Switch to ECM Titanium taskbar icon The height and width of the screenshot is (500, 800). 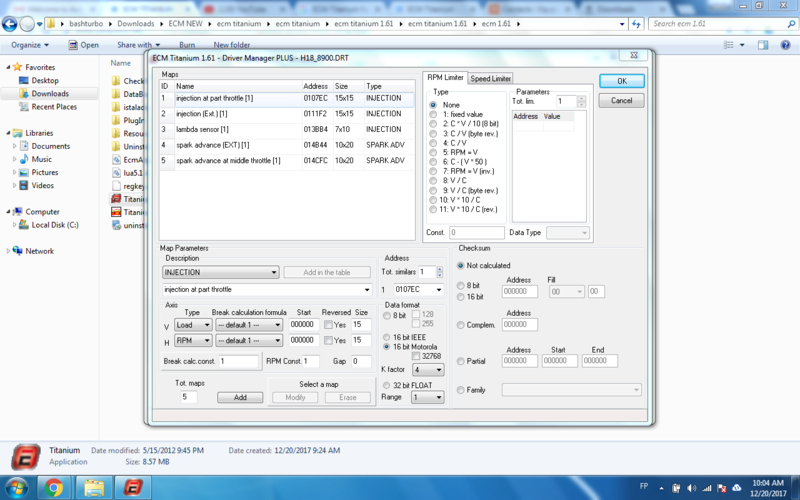[x=133, y=488]
